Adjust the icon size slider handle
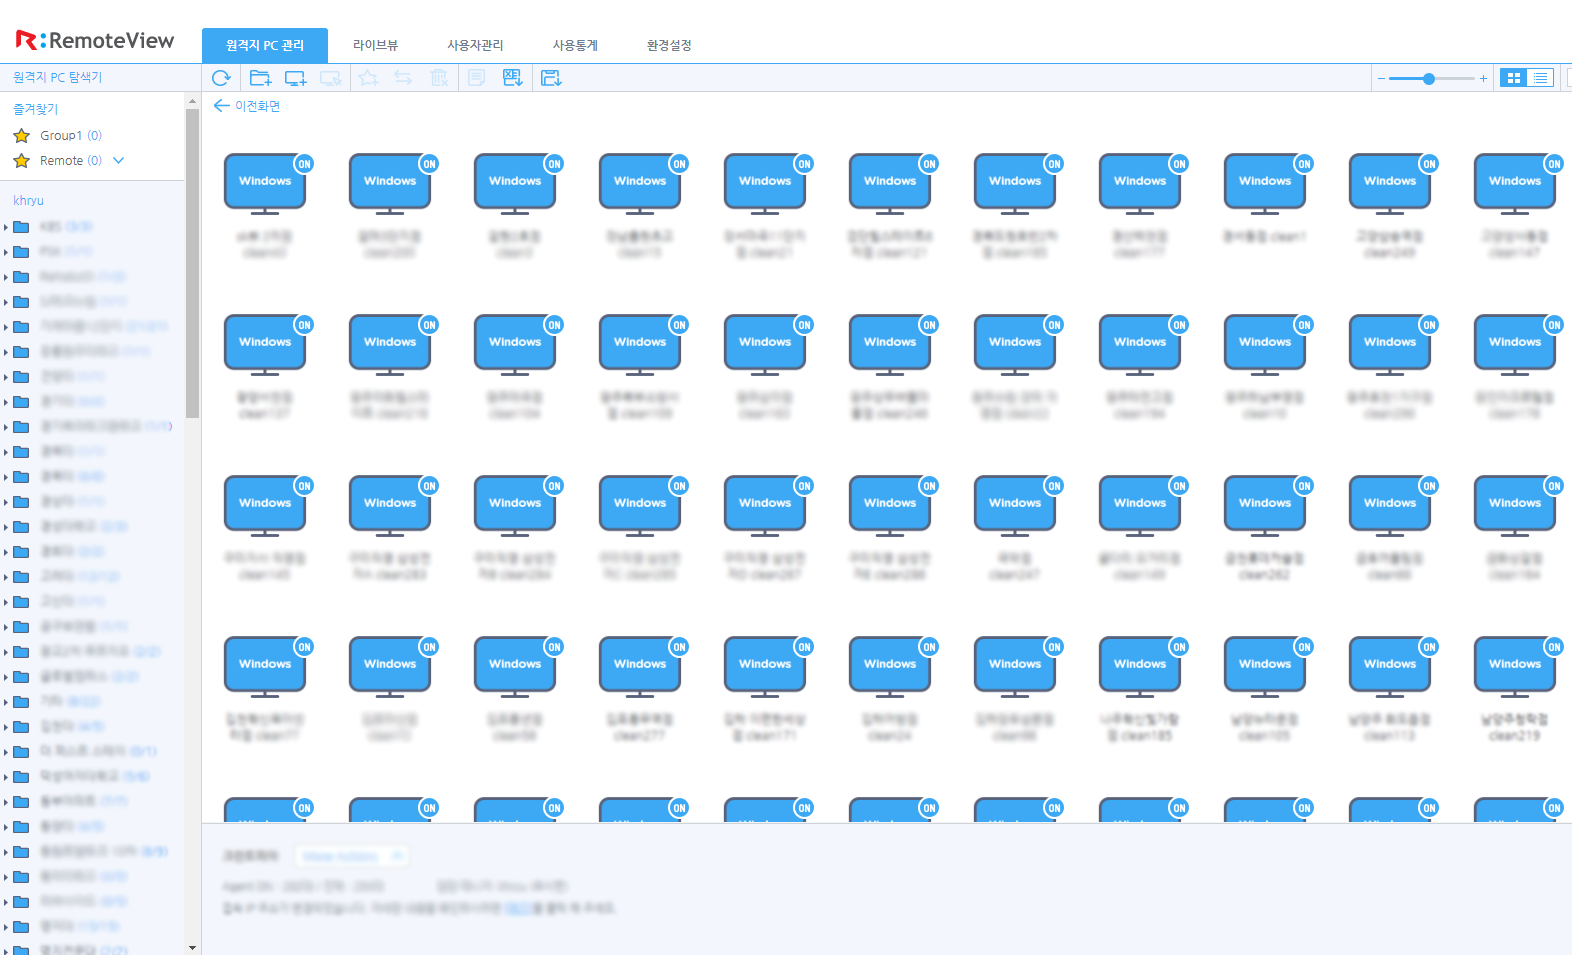Screen dimensions: 1572x955 [1429, 78]
